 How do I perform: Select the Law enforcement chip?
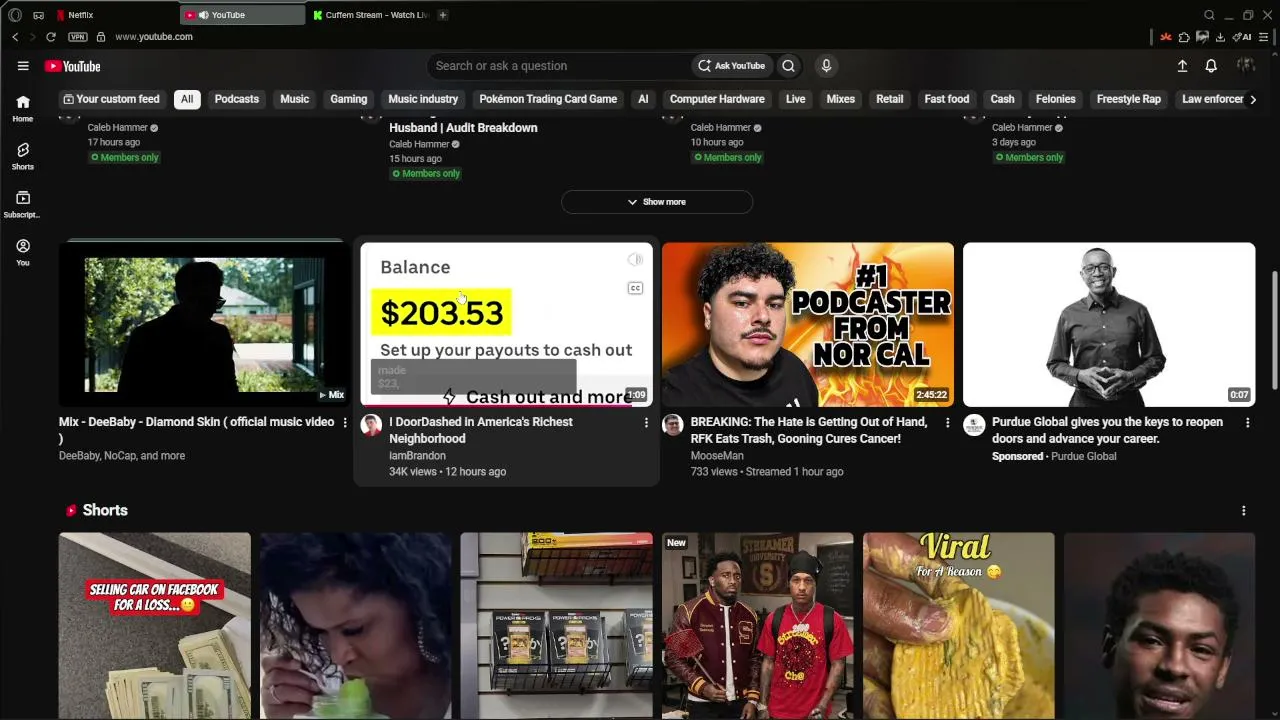pos(1211,99)
